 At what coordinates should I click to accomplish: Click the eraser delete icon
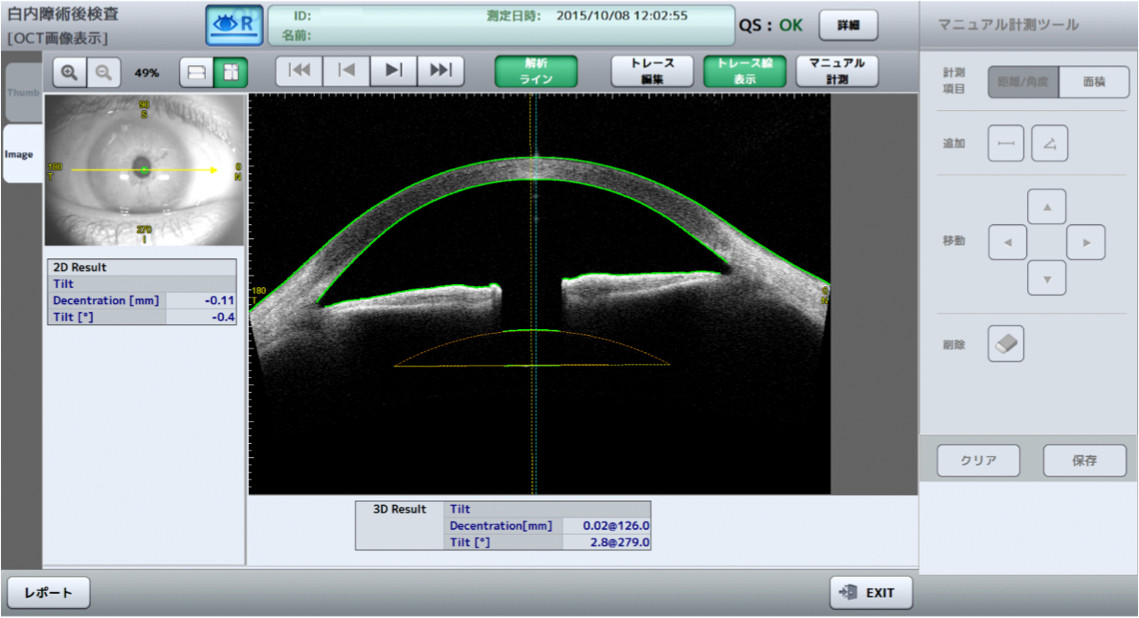coord(1006,344)
